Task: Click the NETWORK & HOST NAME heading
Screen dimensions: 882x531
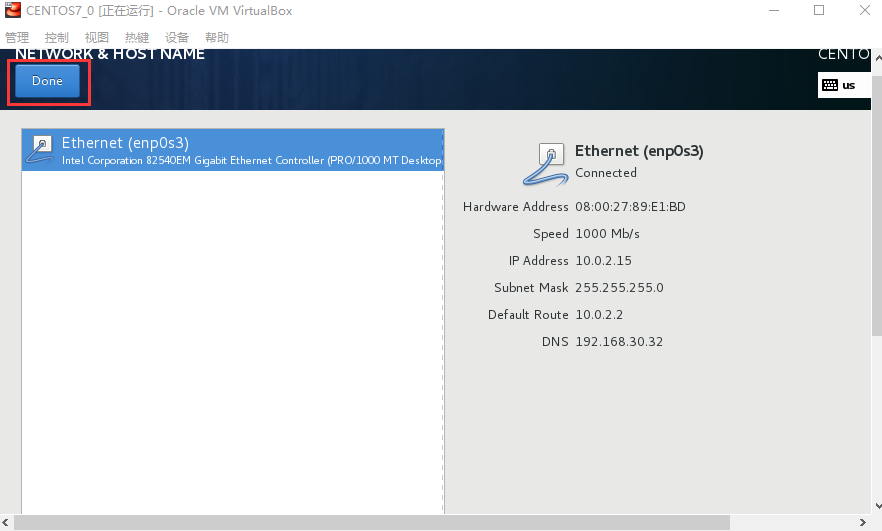Action: coord(110,54)
